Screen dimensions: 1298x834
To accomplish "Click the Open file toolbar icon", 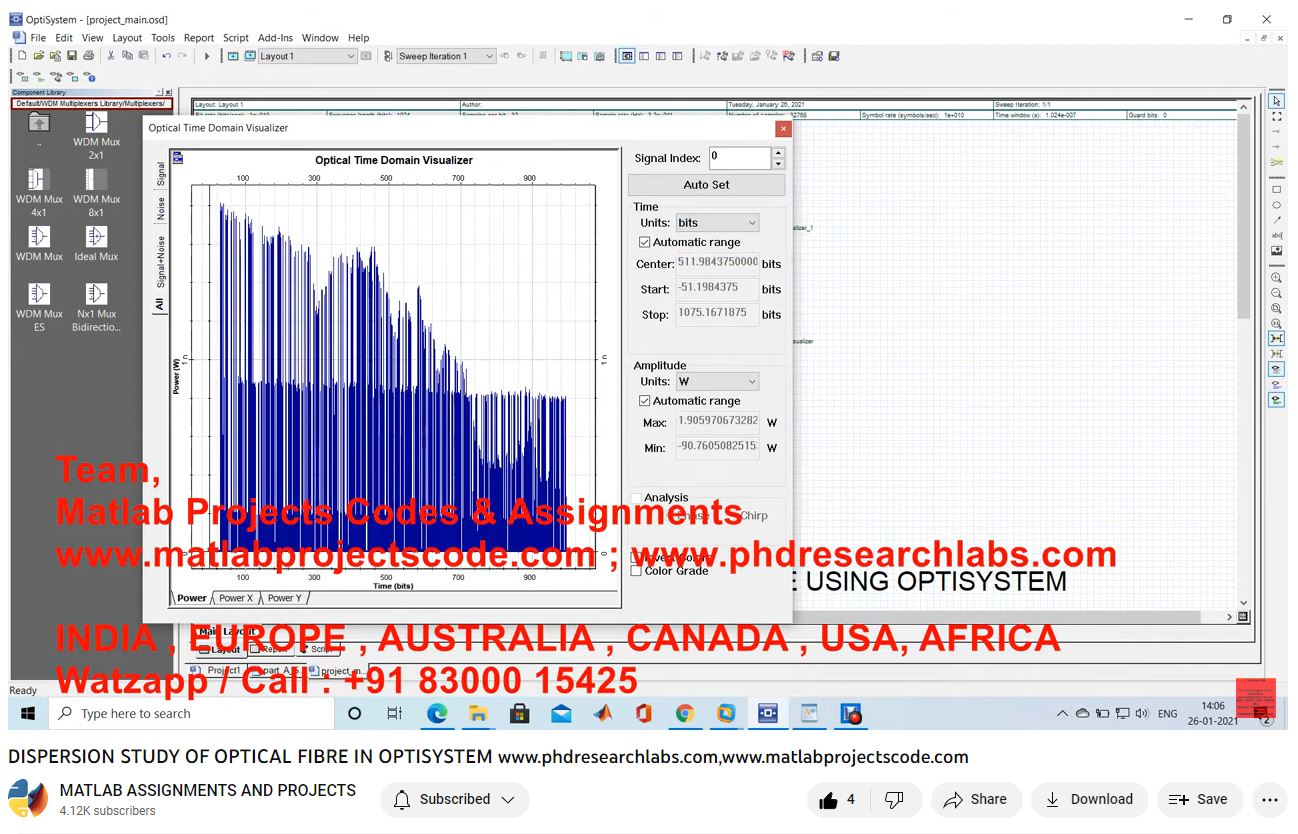I will 39,56.
